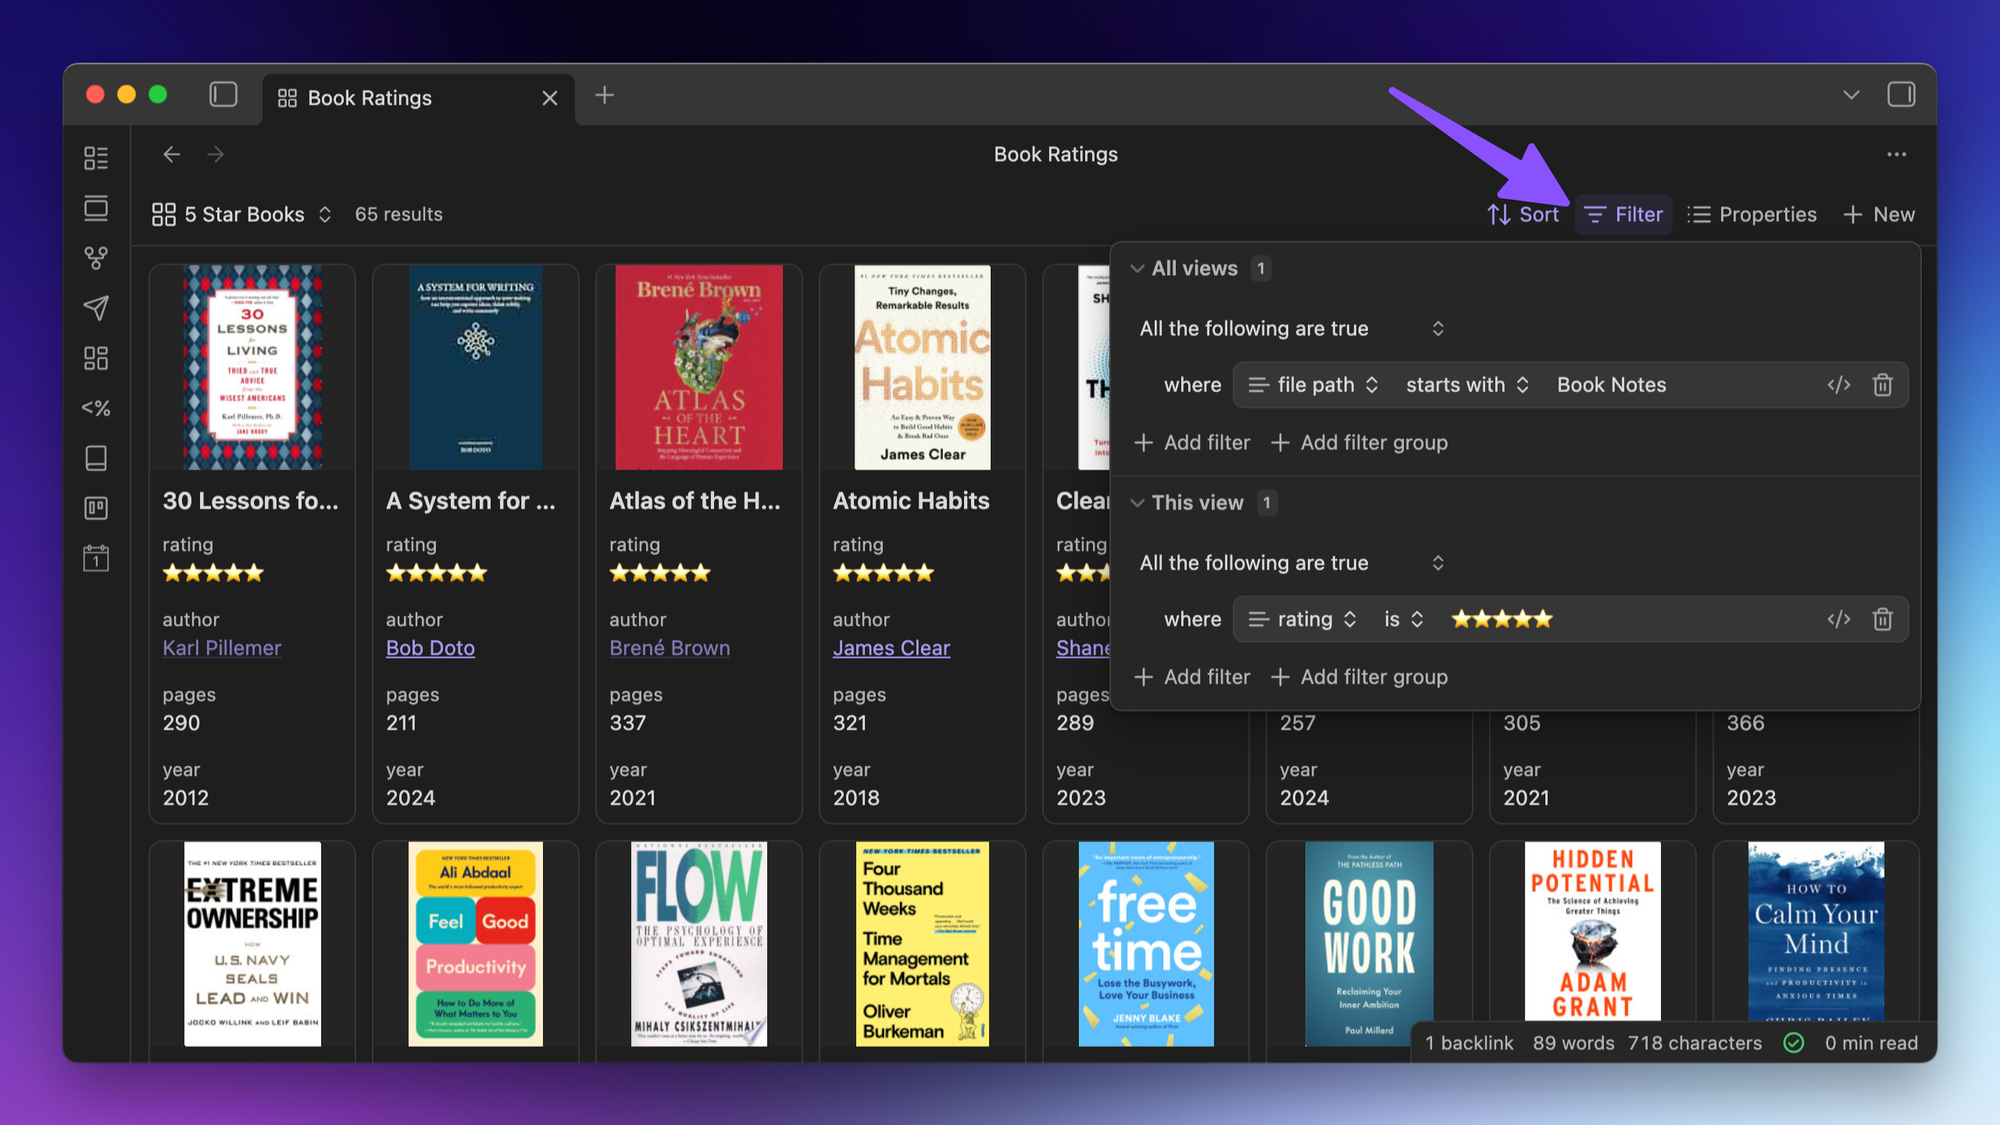2000x1125 pixels.
Task: Edit the Book Notes filter value
Action: click(1612, 385)
